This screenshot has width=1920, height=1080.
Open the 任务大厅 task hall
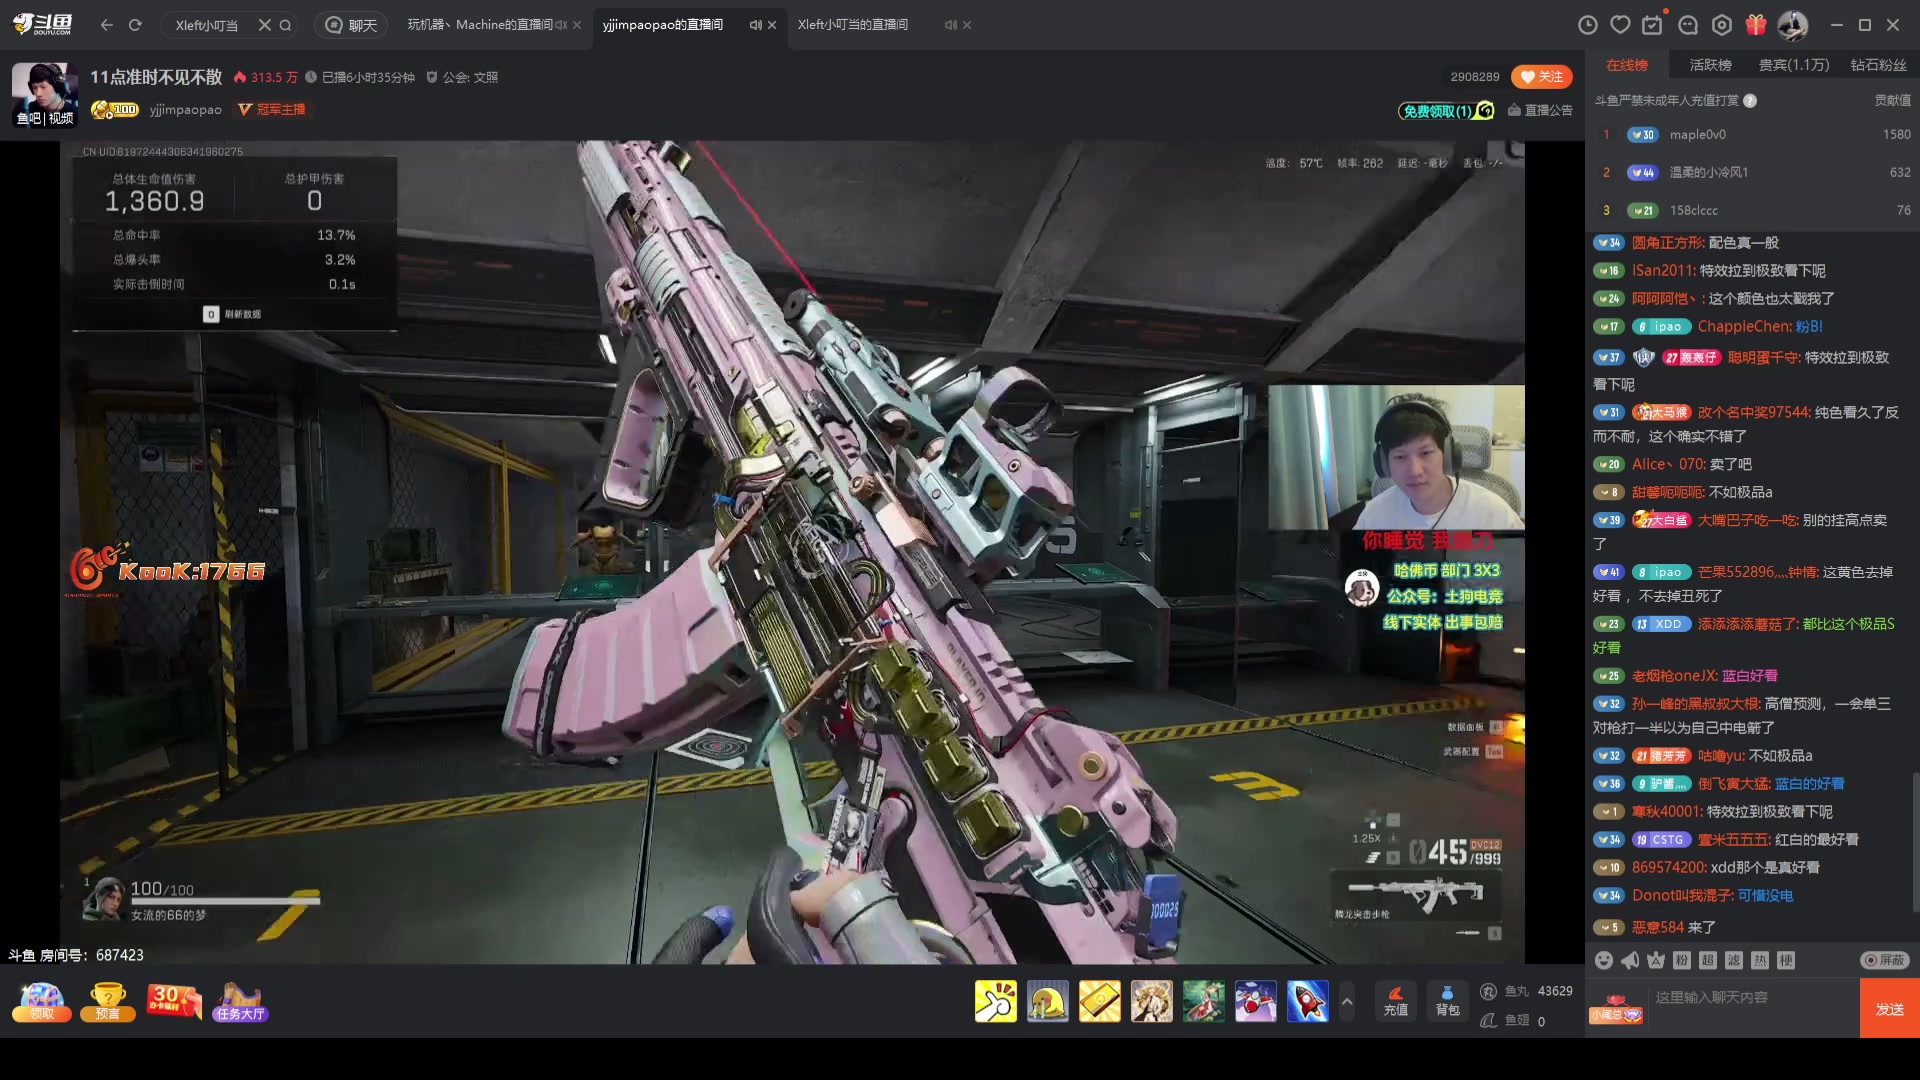240,1002
